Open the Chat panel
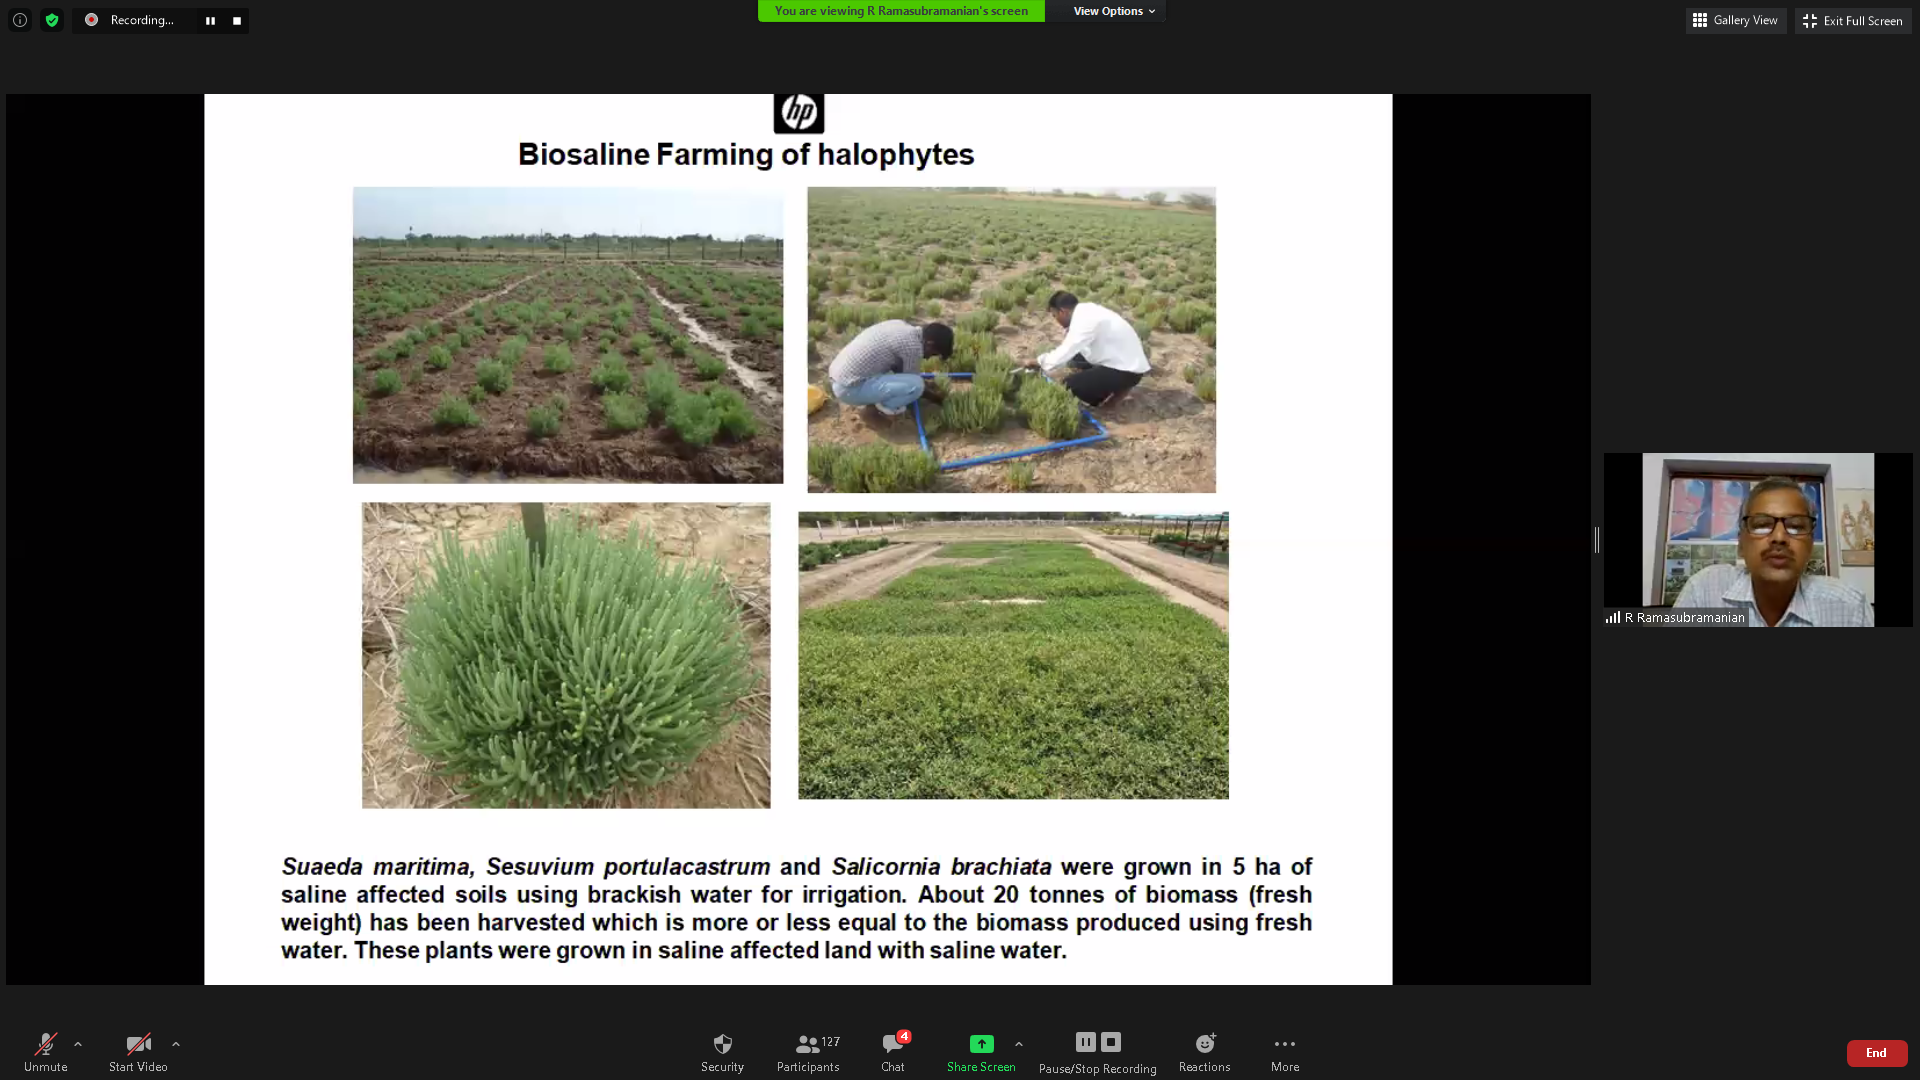This screenshot has width=1920, height=1080. point(892,1052)
